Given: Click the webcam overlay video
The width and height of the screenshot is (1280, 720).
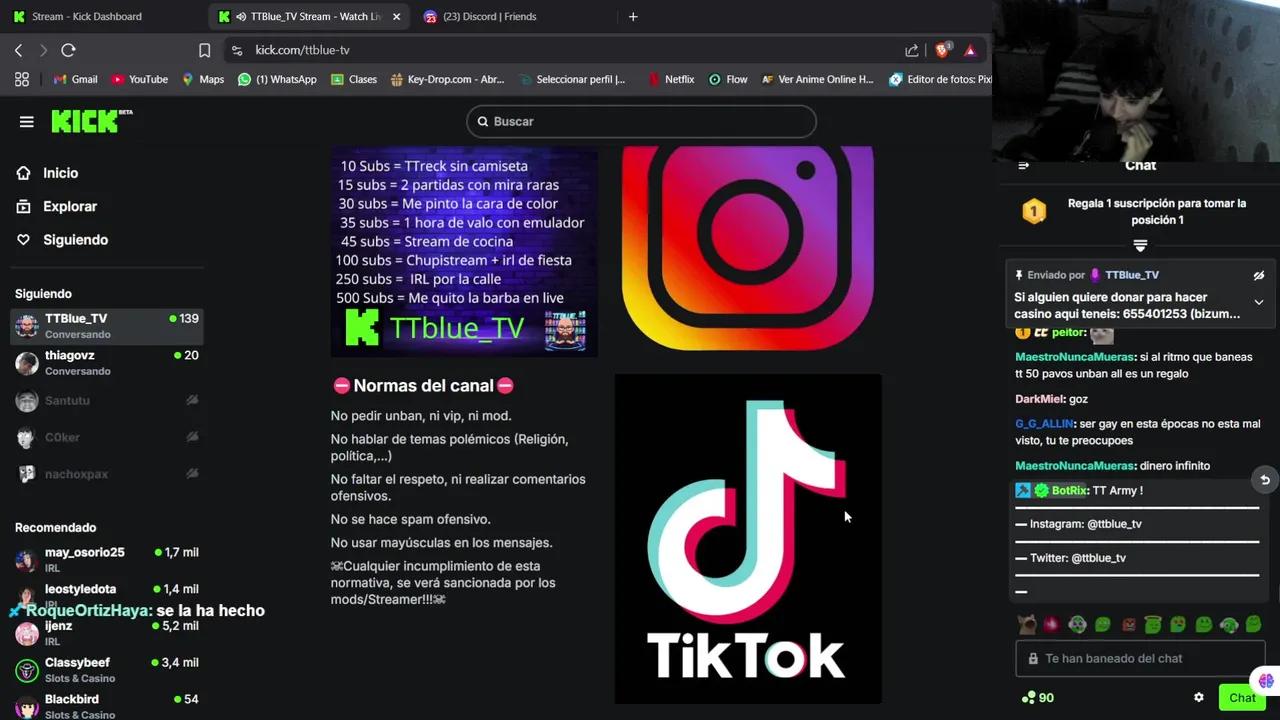Looking at the screenshot, I should pos(1136,80).
